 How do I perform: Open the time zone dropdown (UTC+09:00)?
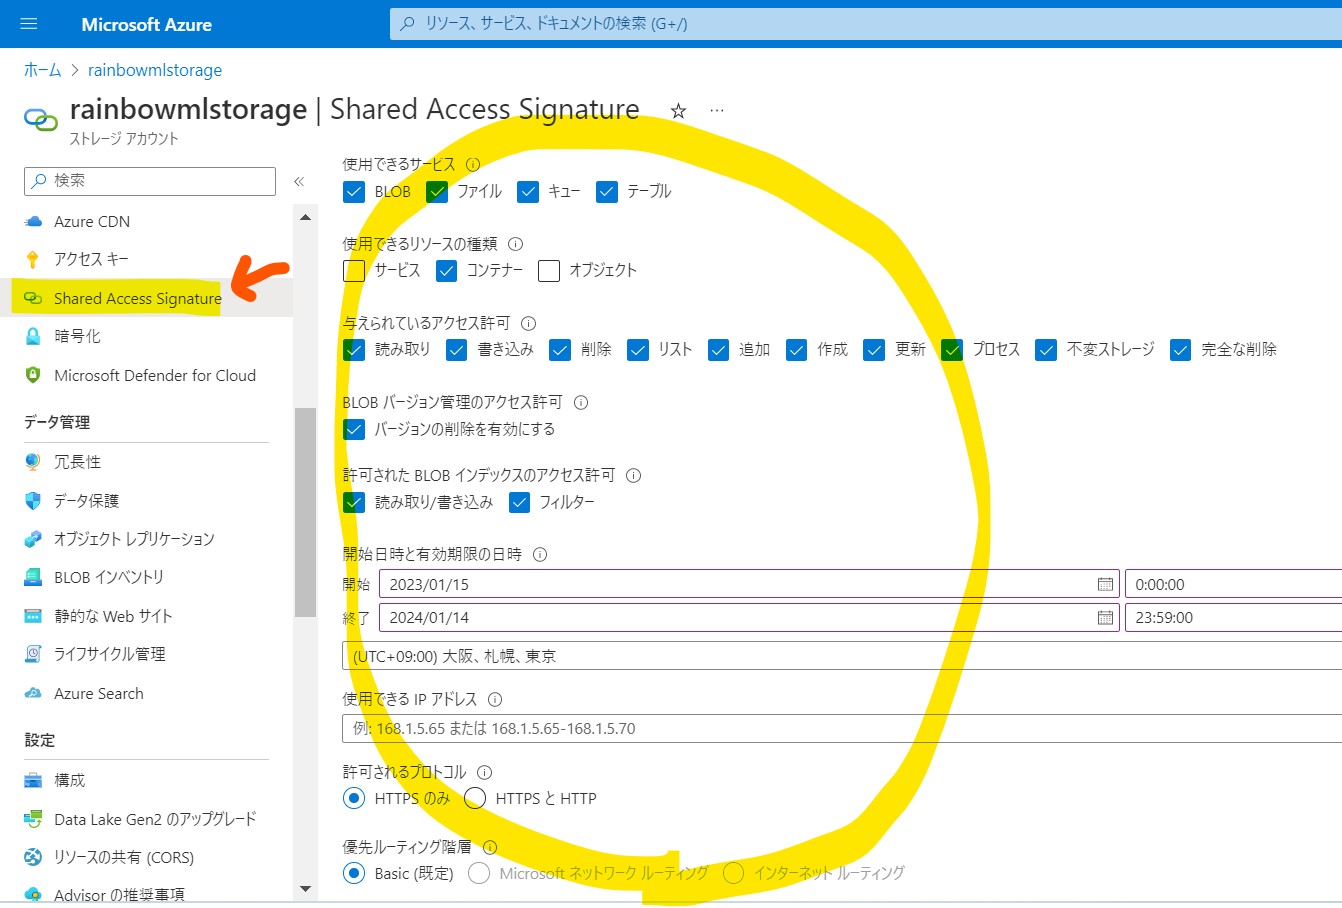(842, 656)
